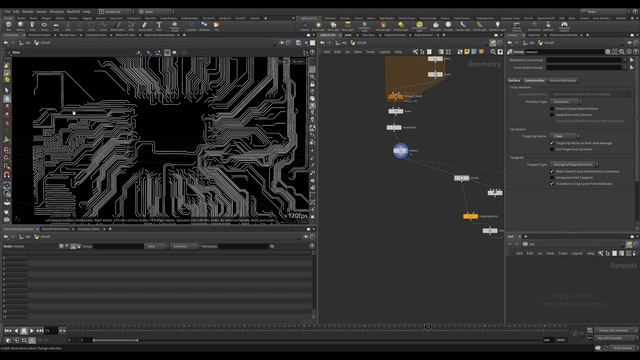This screenshot has width=640, height=360.
Task: Toggle Ensure Unique Seam Vertices checkbox
Action: tap(552, 109)
